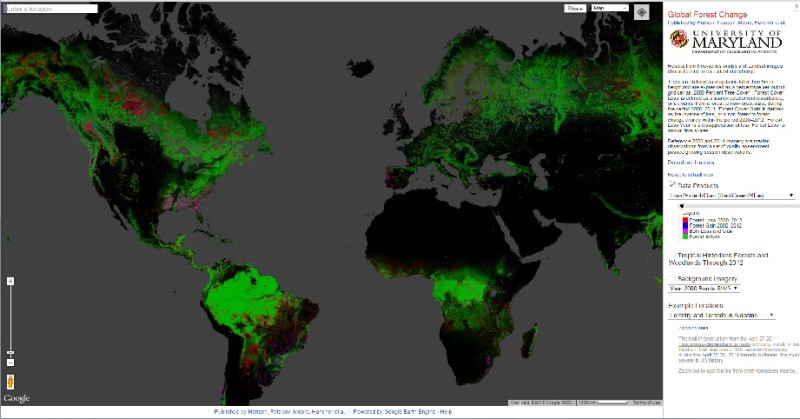Enable the Background Imagery checkbox
This screenshot has height=419, width=800.
[672, 279]
